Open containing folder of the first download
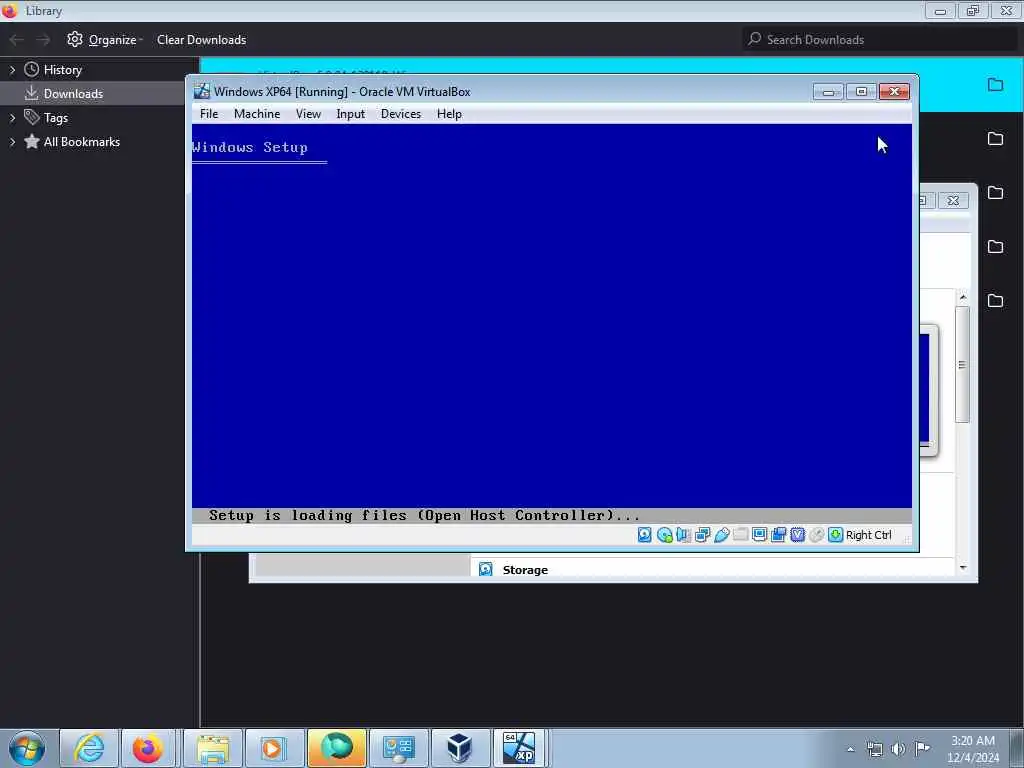The image size is (1024, 768). click(995, 84)
